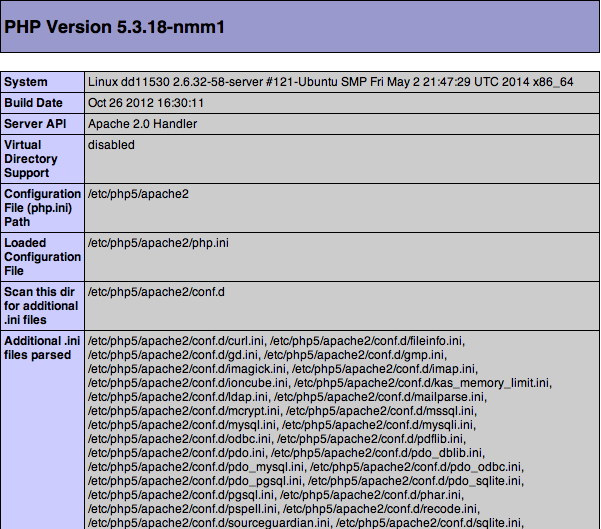Select the Linux dd11530 system value text
601x529 pixels.
pos(330,82)
